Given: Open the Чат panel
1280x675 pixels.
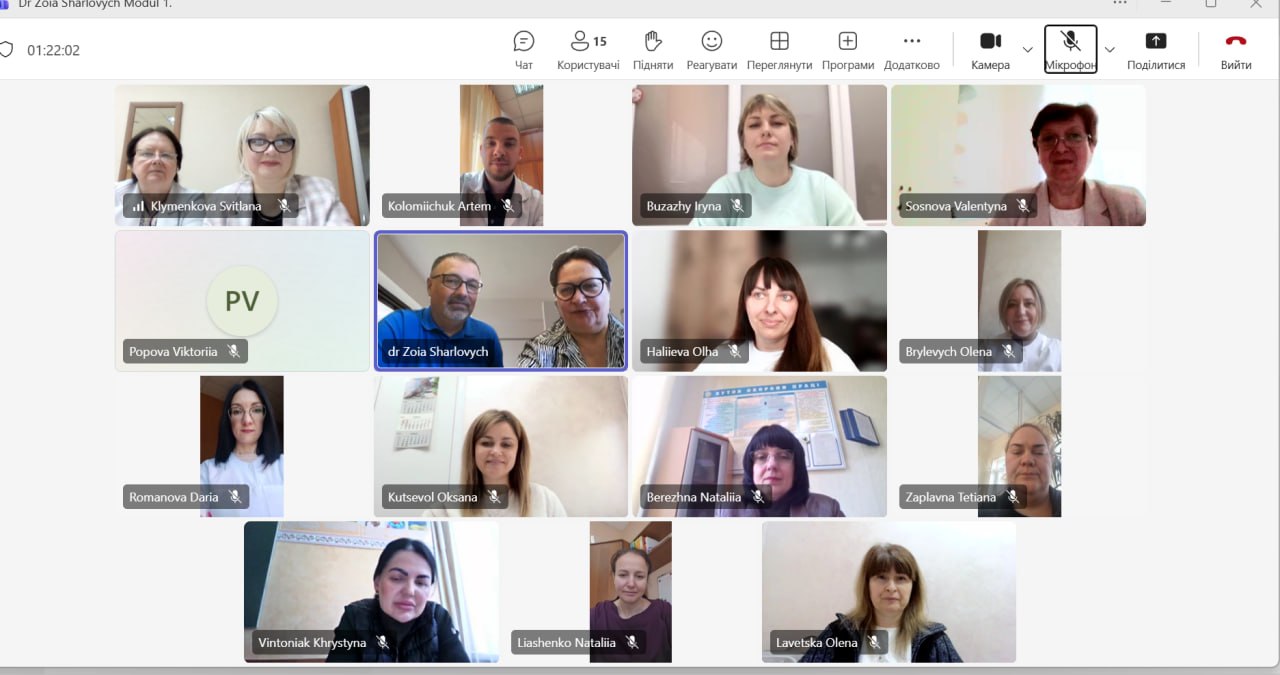Looking at the screenshot, I should point(524,50).
